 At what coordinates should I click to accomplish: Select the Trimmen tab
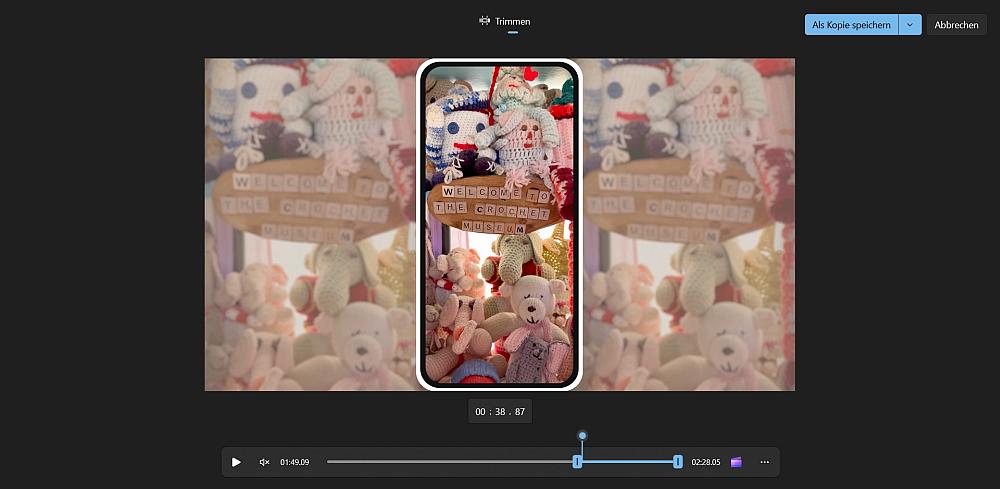tap(512, 21)
